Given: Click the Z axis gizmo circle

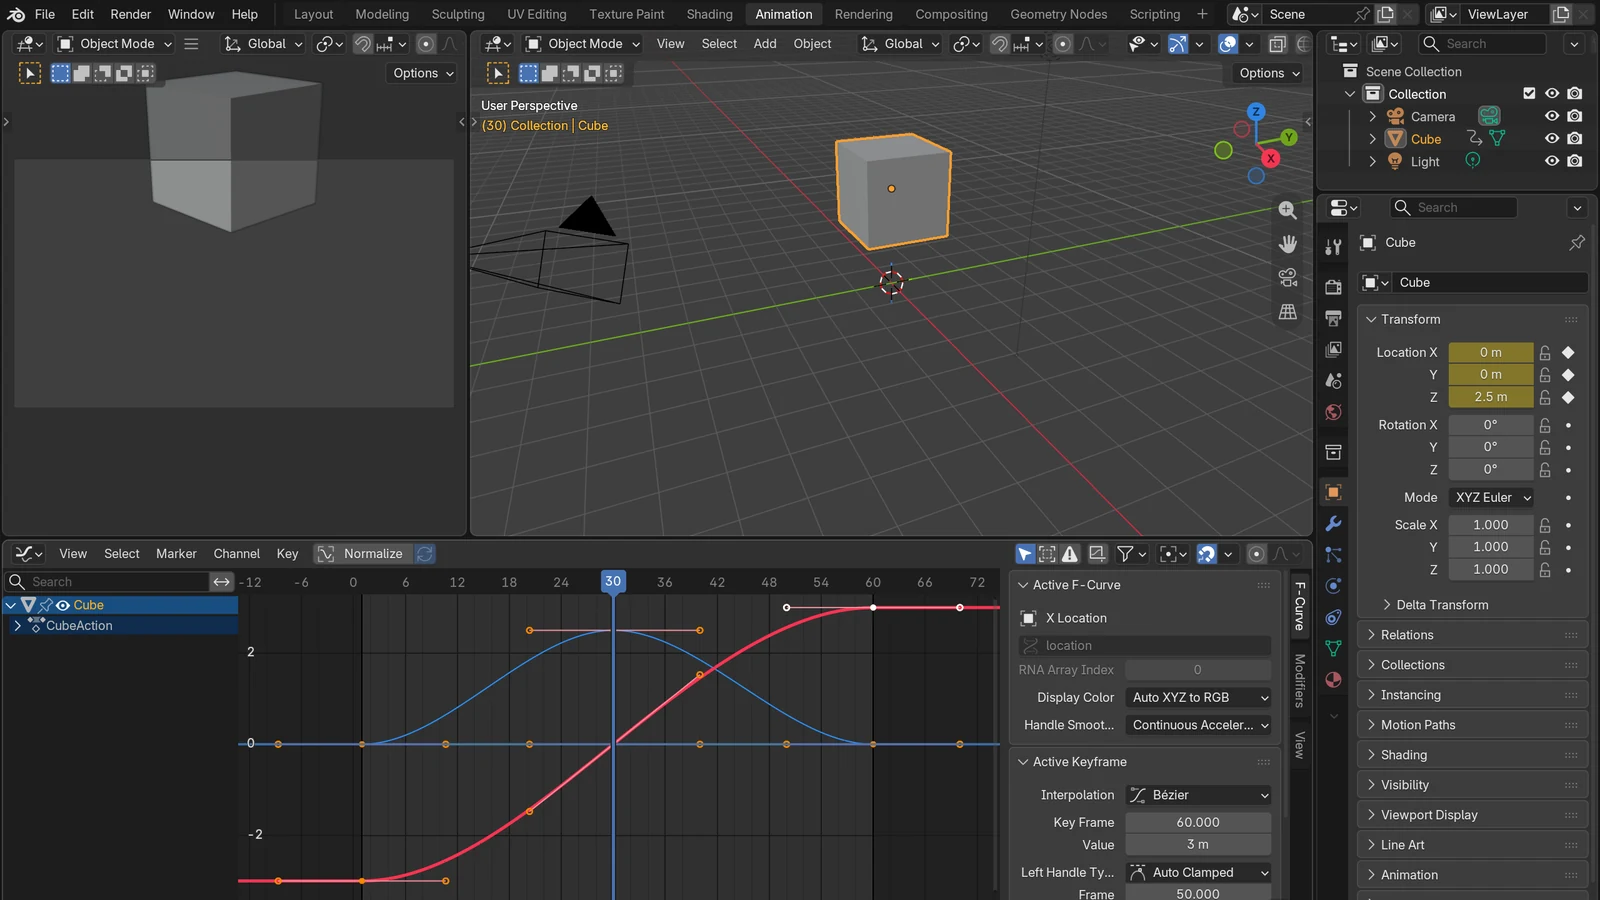Looking at the screenshot, I should click(x=1256, y=112).
